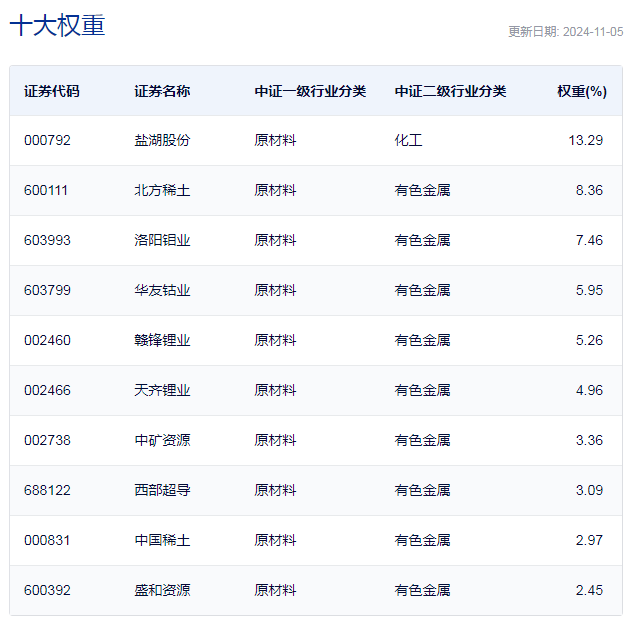630x624 pixels.
Task: Click stock name 西部超导
Action: (x=162, y=490)
